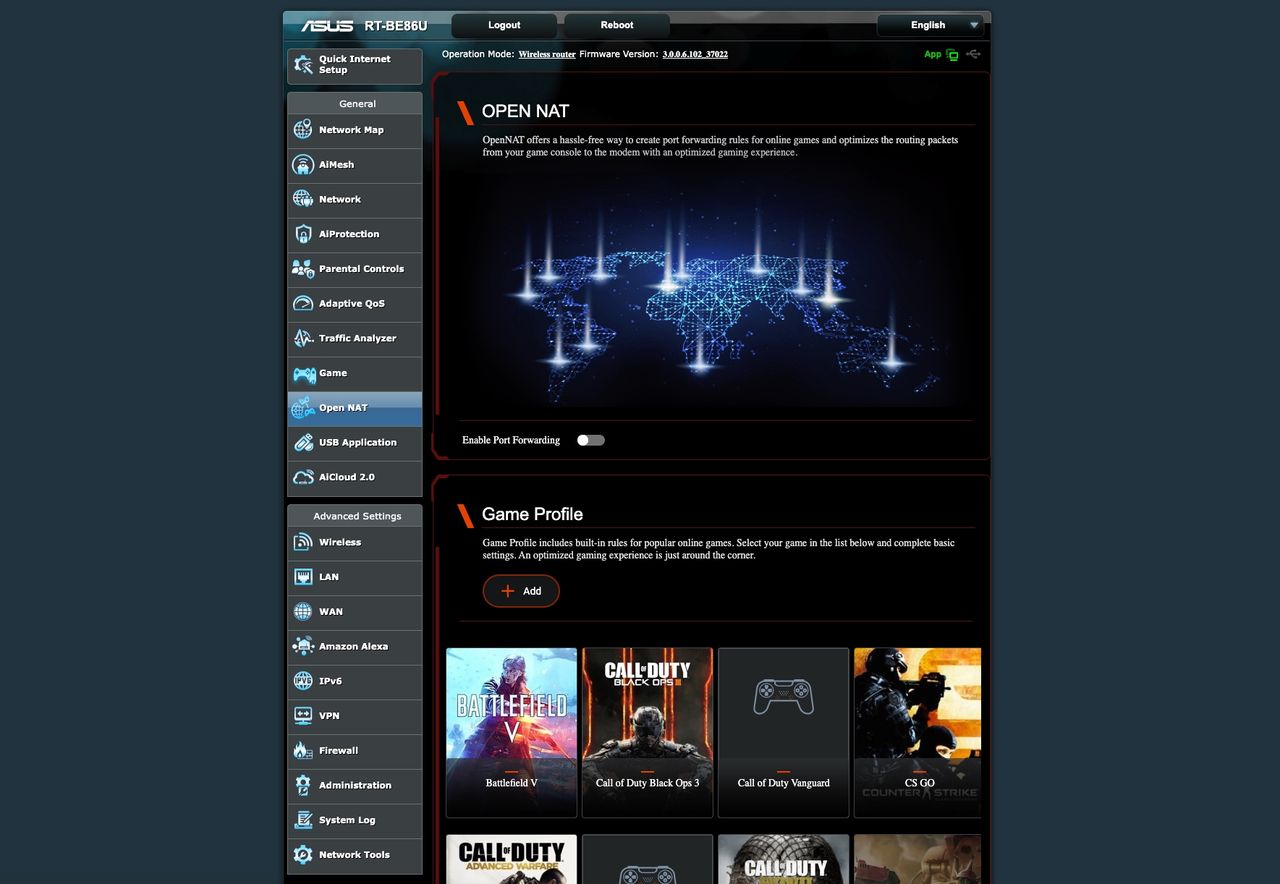
Task: Toggle the Enable Port Forwarding switch
Action: click(591, 440)
